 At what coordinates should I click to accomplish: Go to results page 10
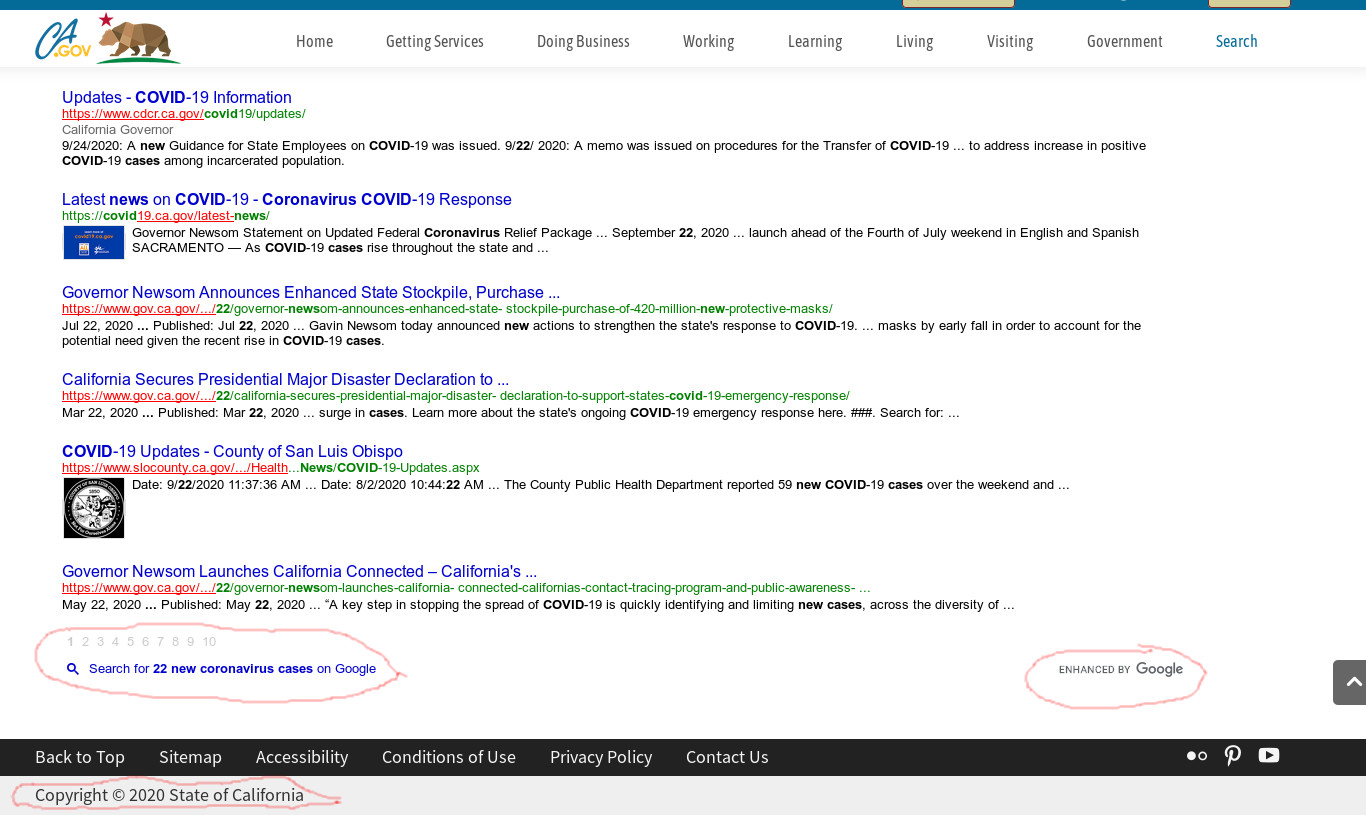click(209, 642)
